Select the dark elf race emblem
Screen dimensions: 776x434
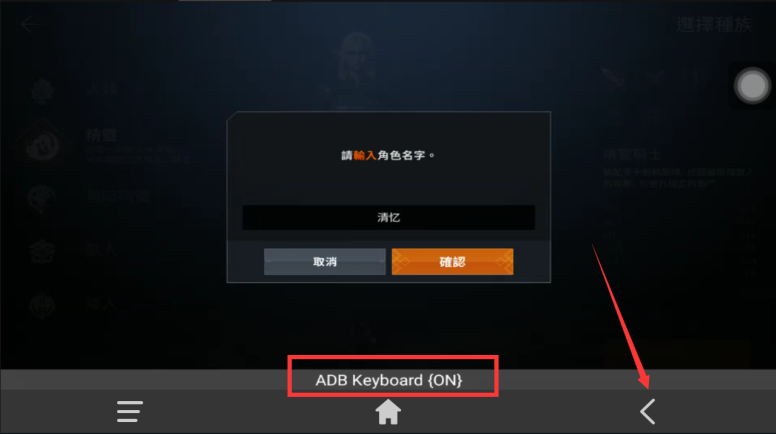42,198
